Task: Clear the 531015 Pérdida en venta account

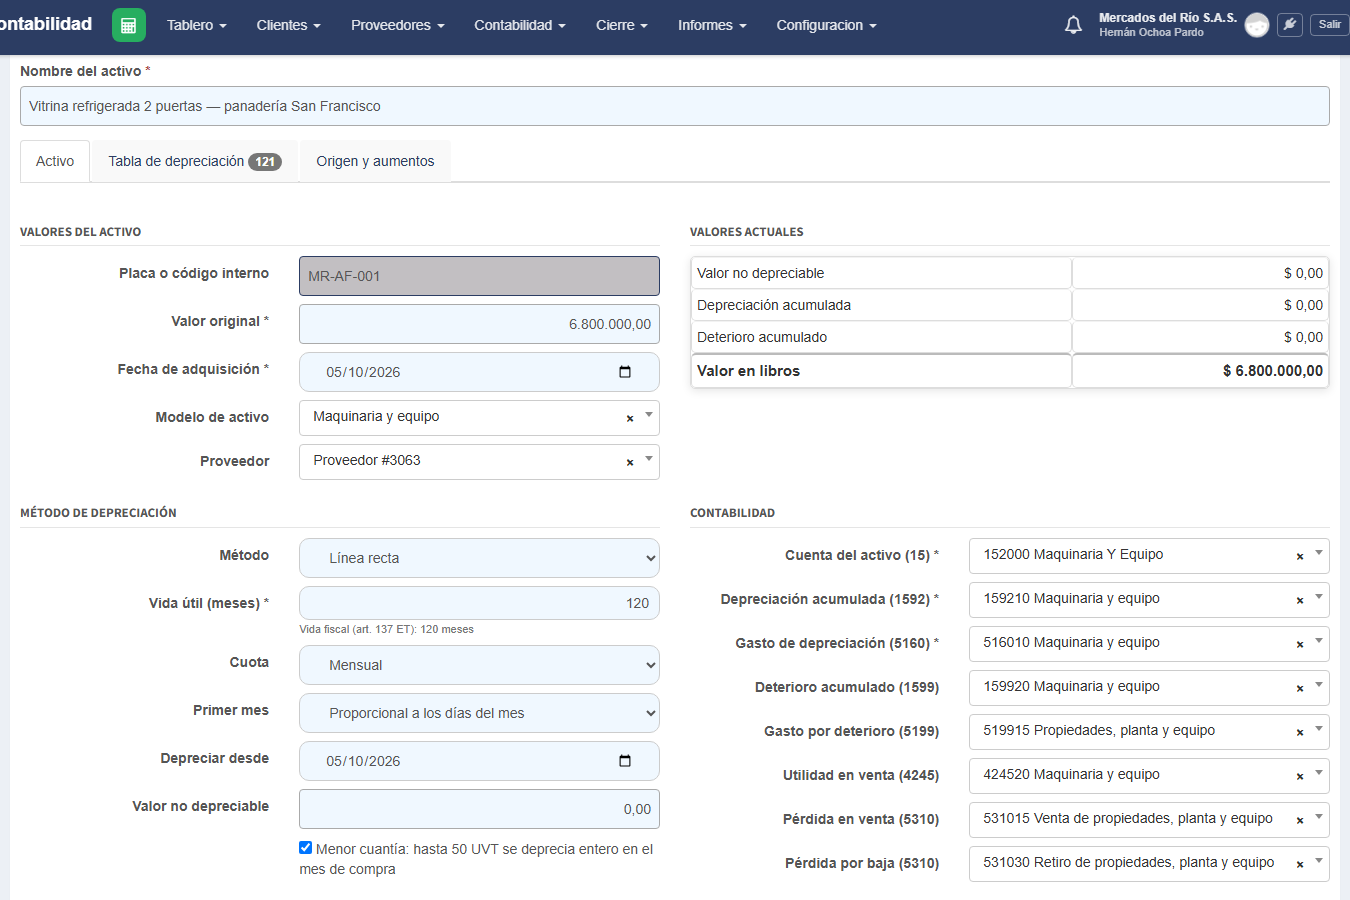Action: click(1300, 821)
